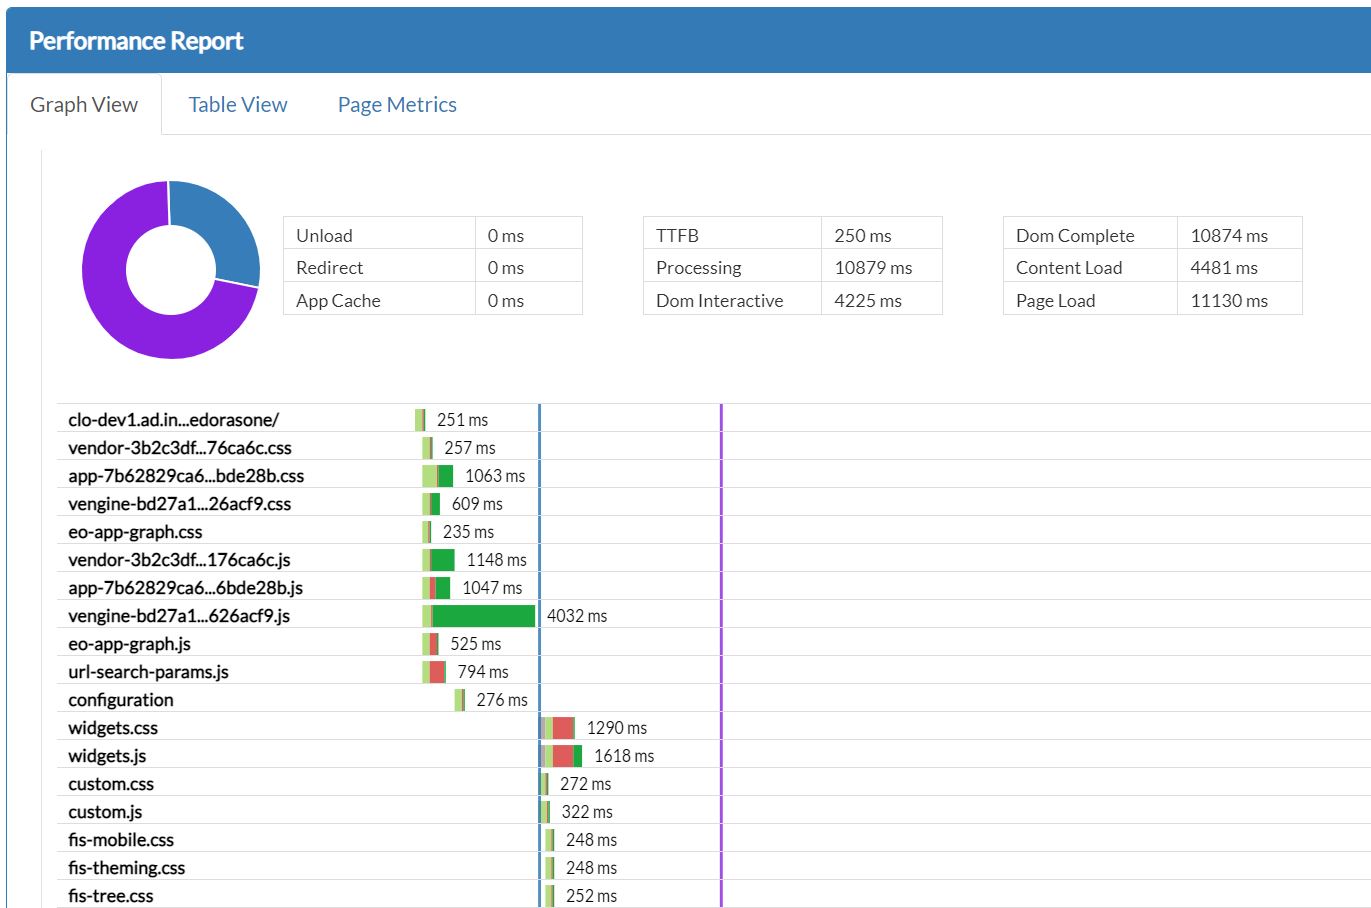
Task: Click the long green vengine js timing bar
Action: click(483, 616)
